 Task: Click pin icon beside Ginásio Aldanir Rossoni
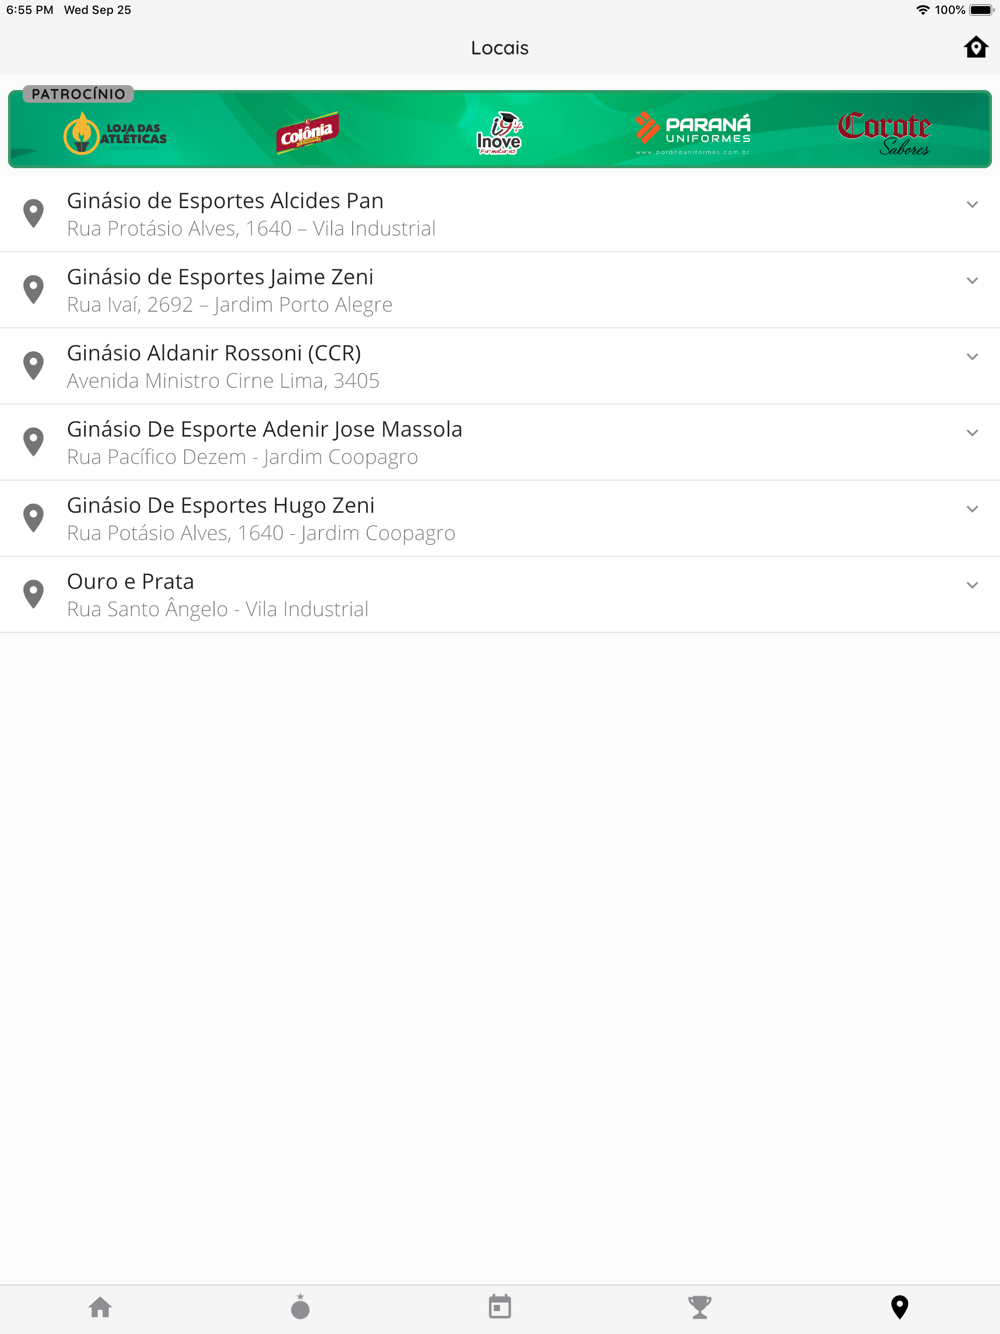(x=34, y=366)
